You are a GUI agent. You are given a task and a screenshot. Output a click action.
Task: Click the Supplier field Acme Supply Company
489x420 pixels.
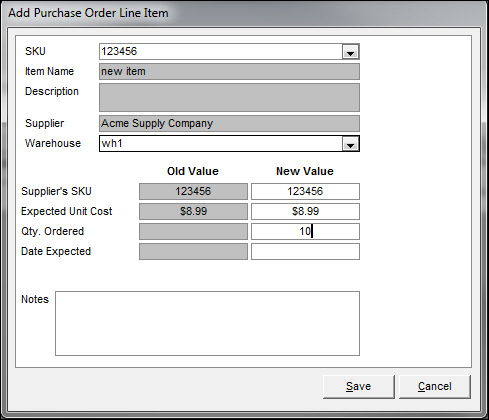coord(229,124)
